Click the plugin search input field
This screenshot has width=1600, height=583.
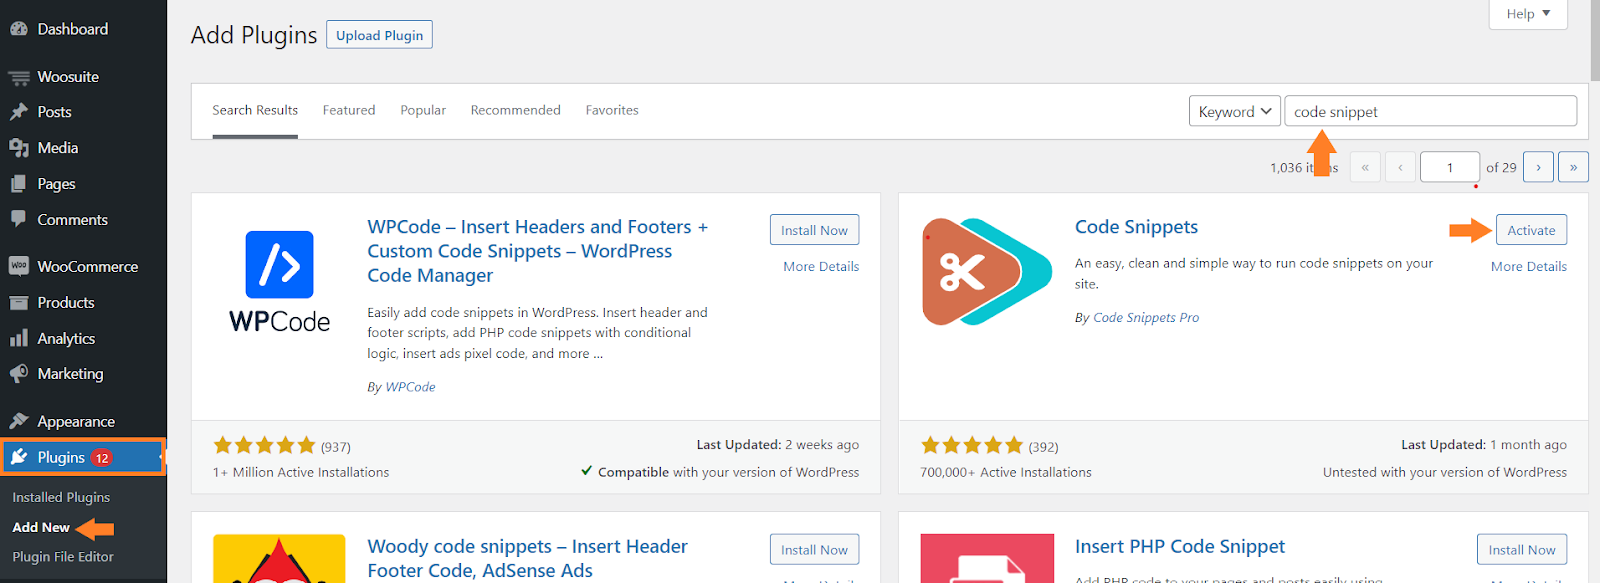[1430, 111]
